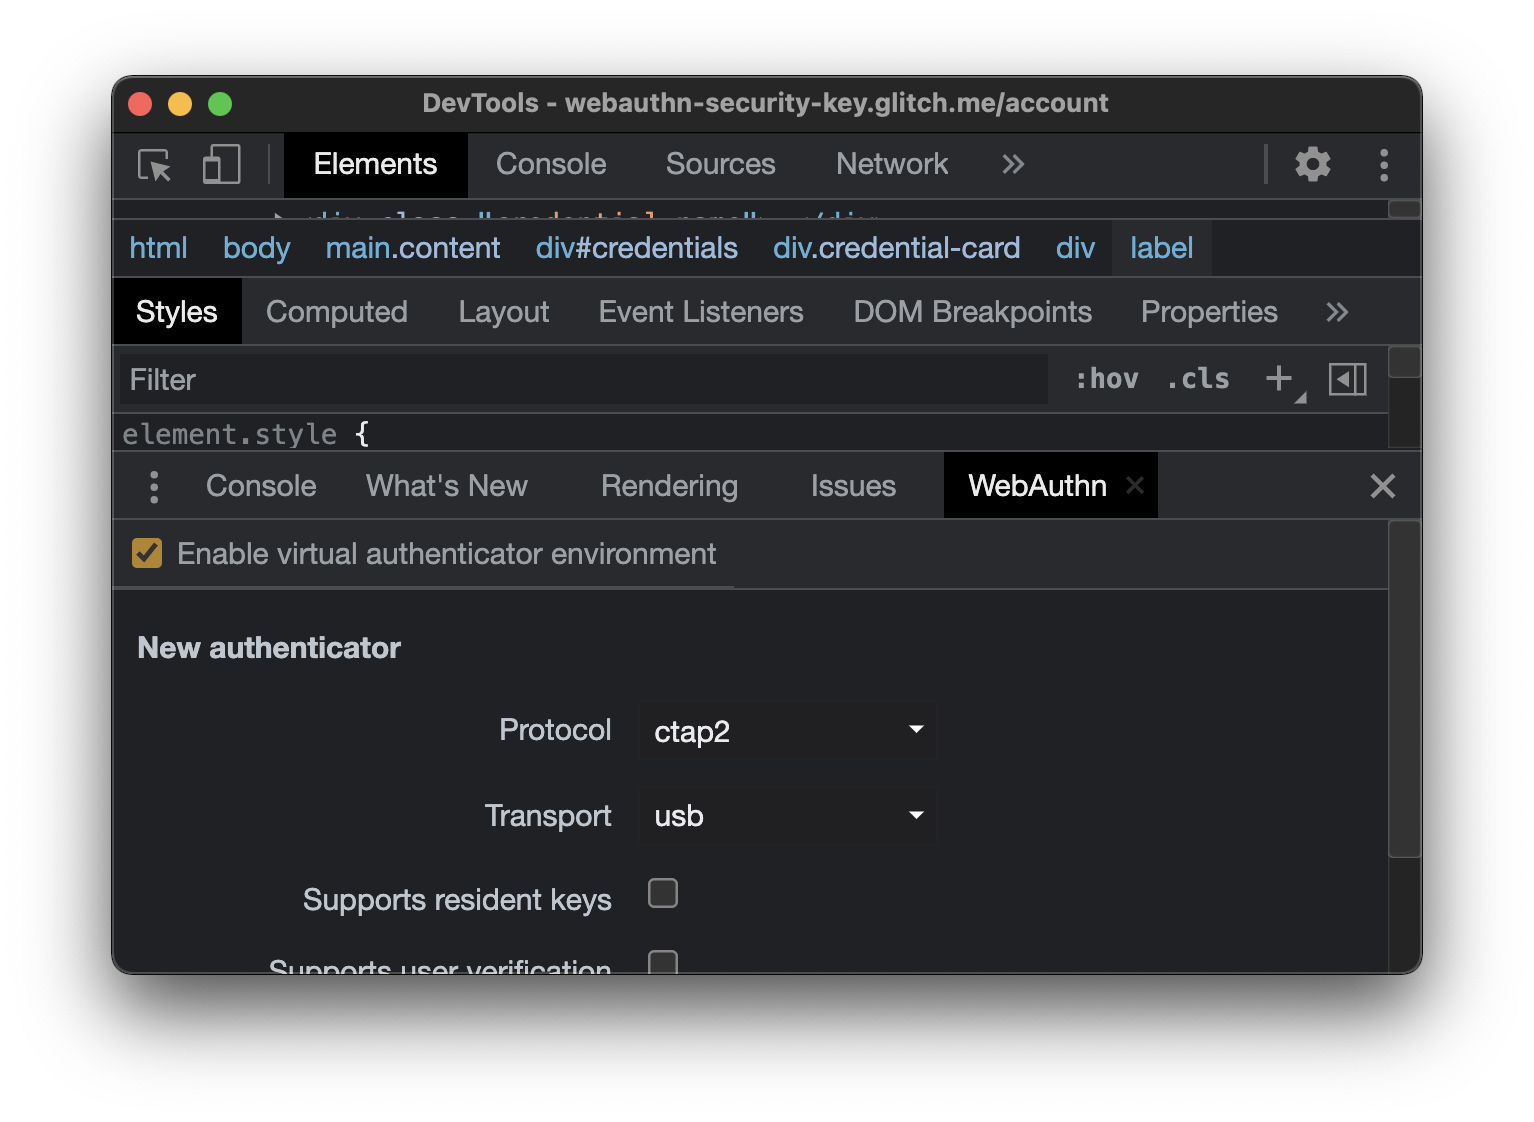Image resolution: width=1534 pixels, height=1122 pixels.
Task: Open the customize DevTools three-dot menu
Action: 1384,164
